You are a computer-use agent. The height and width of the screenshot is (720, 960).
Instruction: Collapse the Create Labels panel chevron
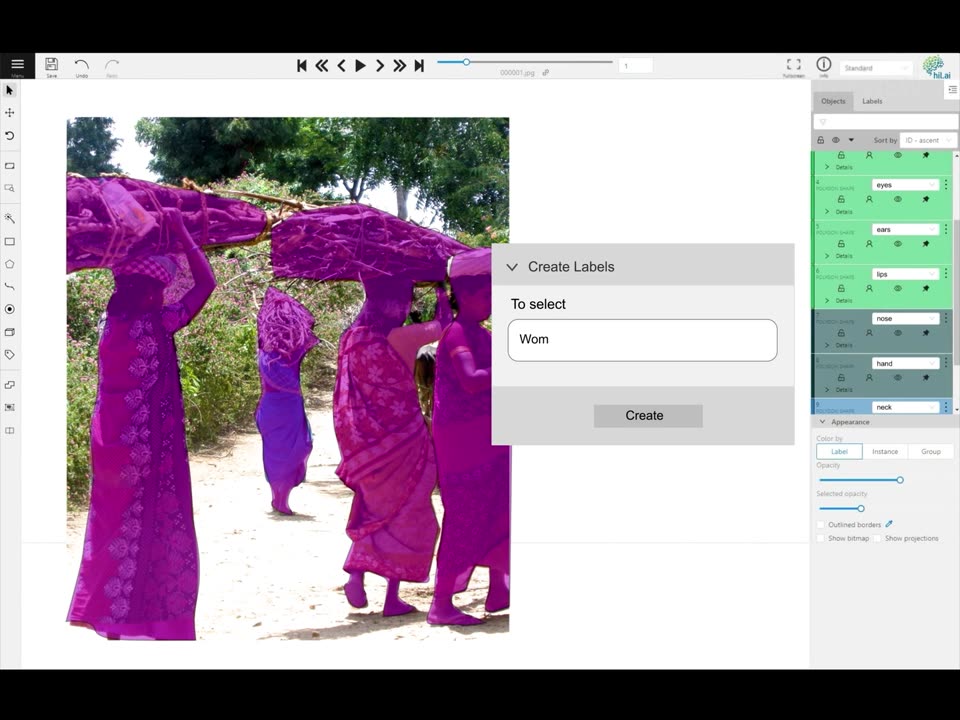coord(512,267)
